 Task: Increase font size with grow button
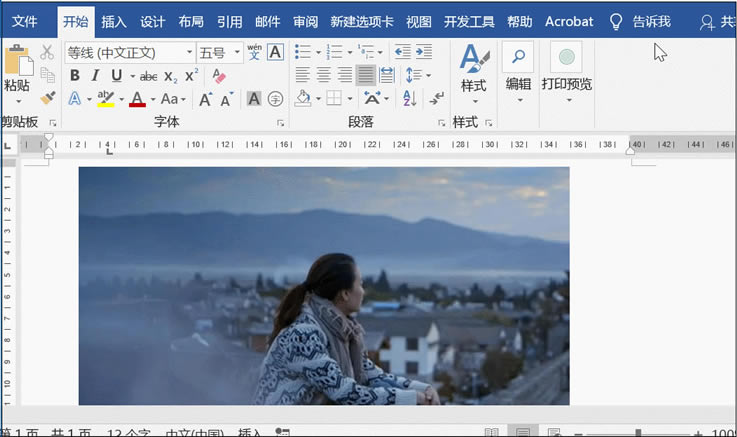tap(205, 99)
